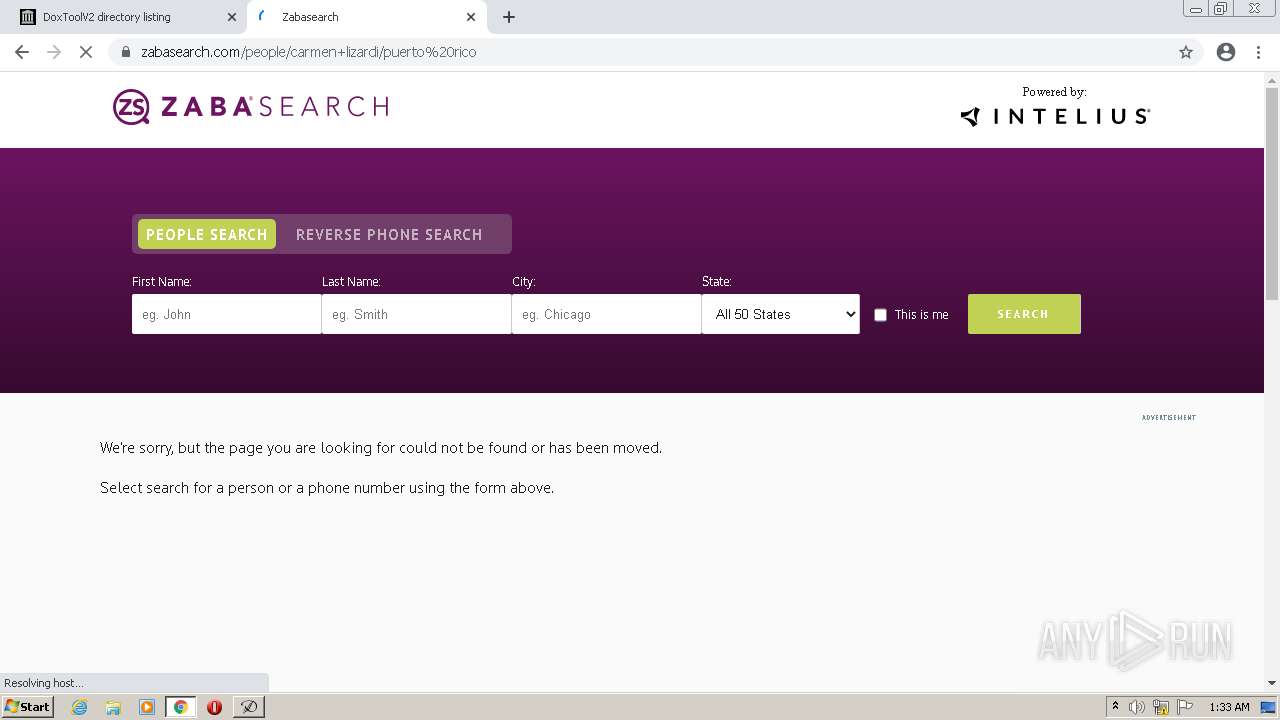Screen dimensions: 1280x720
Task: Close the Zabasearch tab
Action: click(471, 17)
